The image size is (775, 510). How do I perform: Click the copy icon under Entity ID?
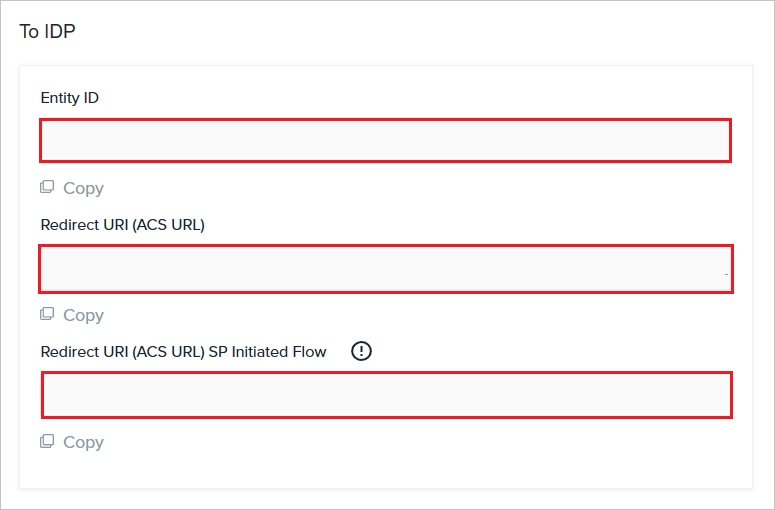point(47,187)
